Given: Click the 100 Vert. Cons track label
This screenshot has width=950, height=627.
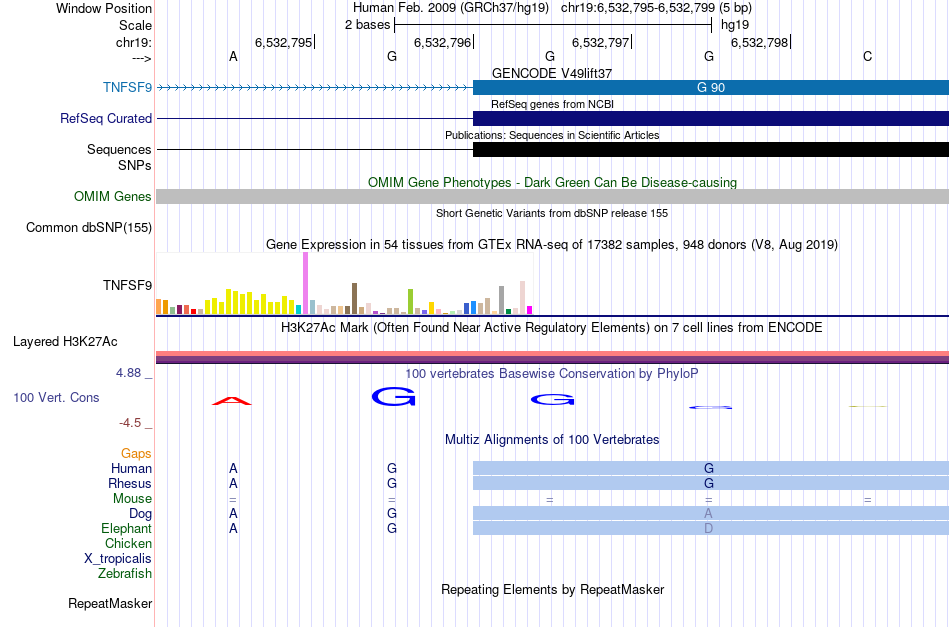Looking at the screenshot, I should (56, 397).
